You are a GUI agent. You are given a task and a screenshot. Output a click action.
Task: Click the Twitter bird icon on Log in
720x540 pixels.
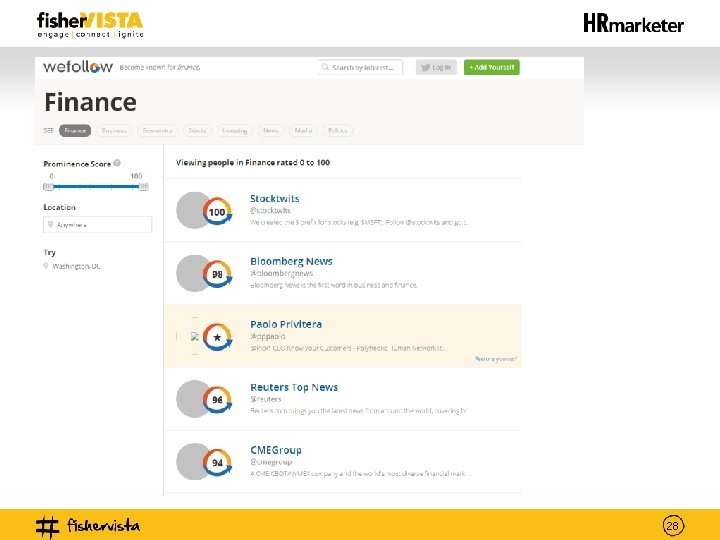(425, 68)
